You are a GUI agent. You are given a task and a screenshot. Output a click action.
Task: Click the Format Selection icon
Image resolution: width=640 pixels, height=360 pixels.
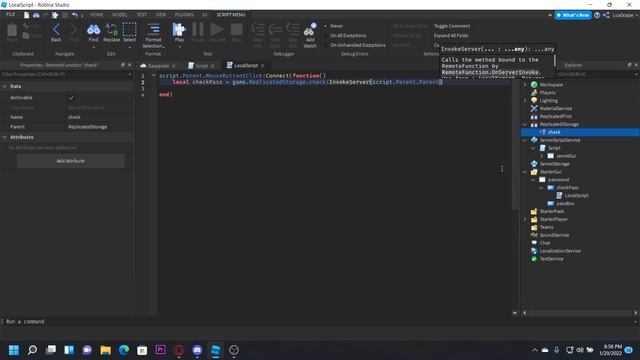pyautogui.click(x=153, y=29)
